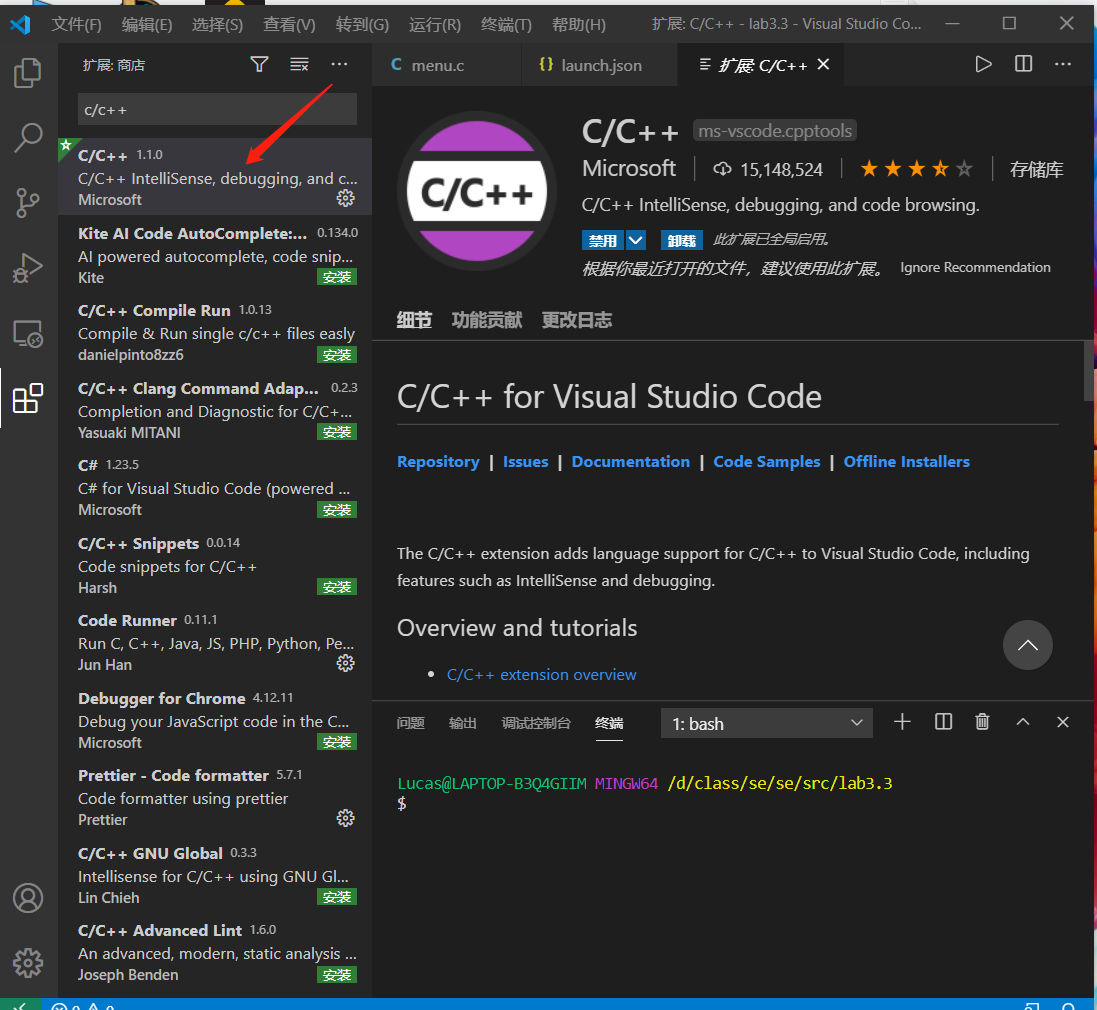Click the 禁用 (Disable) extension button
This screenshot has width=1097, height=1010.
coord(603,241)
